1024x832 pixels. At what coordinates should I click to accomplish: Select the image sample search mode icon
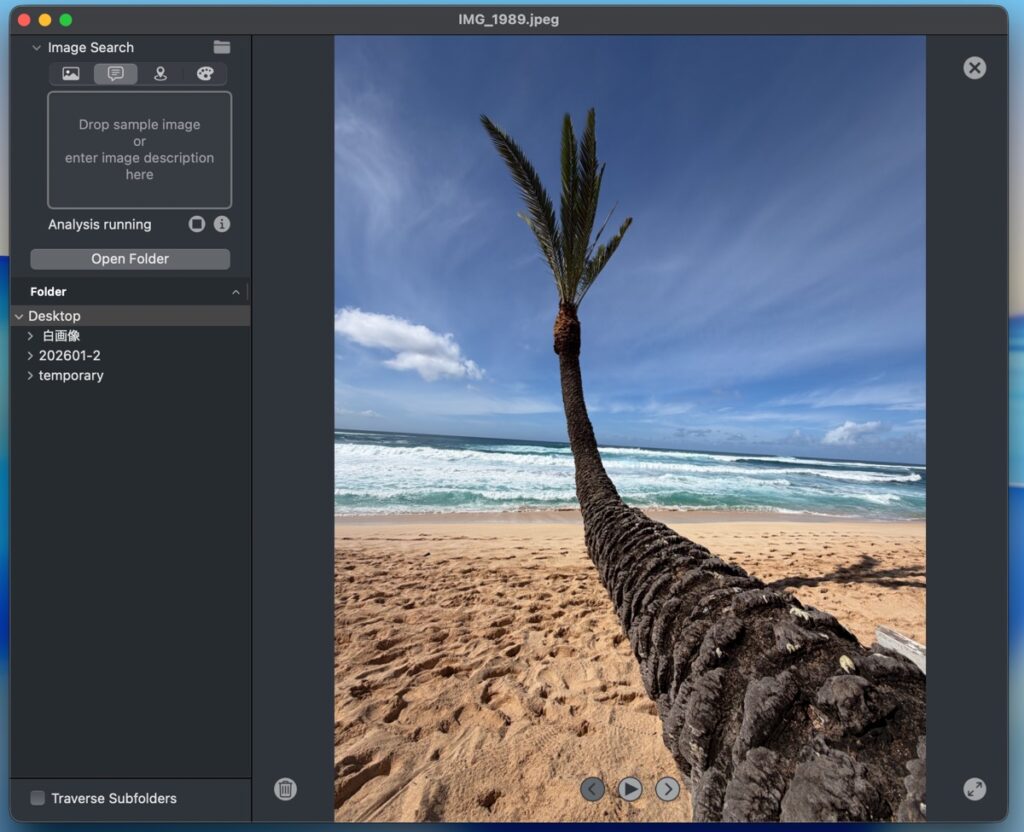[x=71, y=74]
